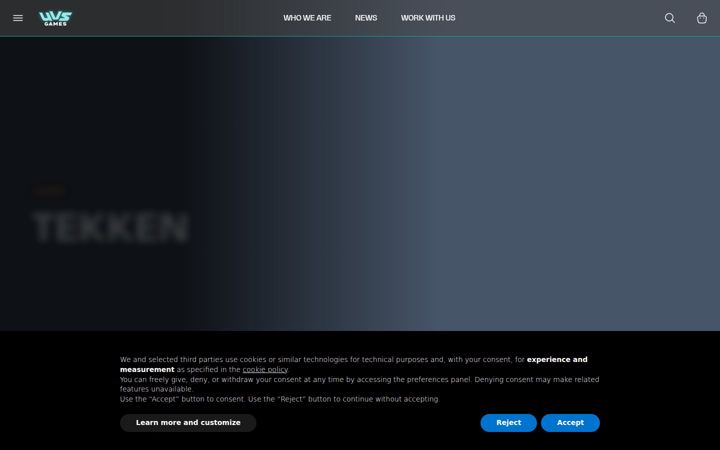The image size is (720, 450).
Task: Open the WHO WE ARE menu
Action: 307,18
